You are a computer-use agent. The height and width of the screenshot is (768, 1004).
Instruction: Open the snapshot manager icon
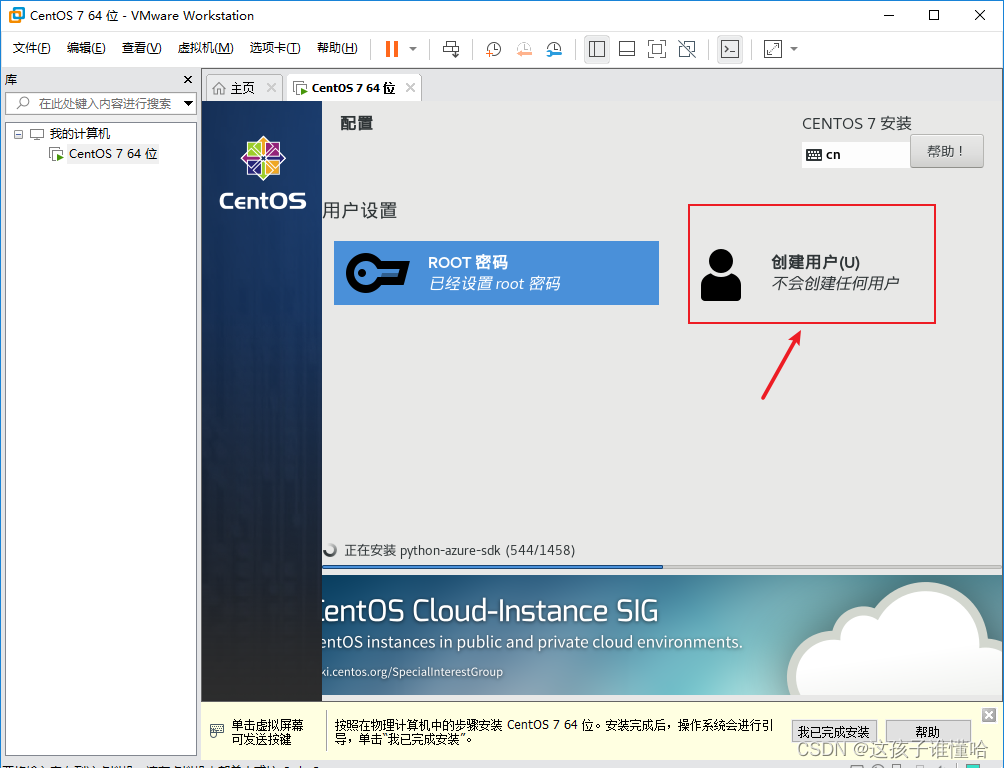tap(554, 49)
